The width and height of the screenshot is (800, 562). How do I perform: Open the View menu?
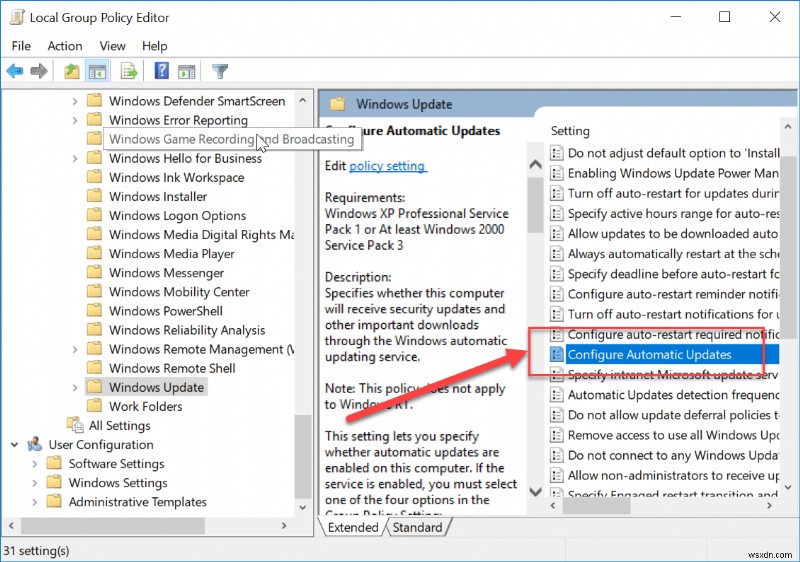tap(112, 46)
